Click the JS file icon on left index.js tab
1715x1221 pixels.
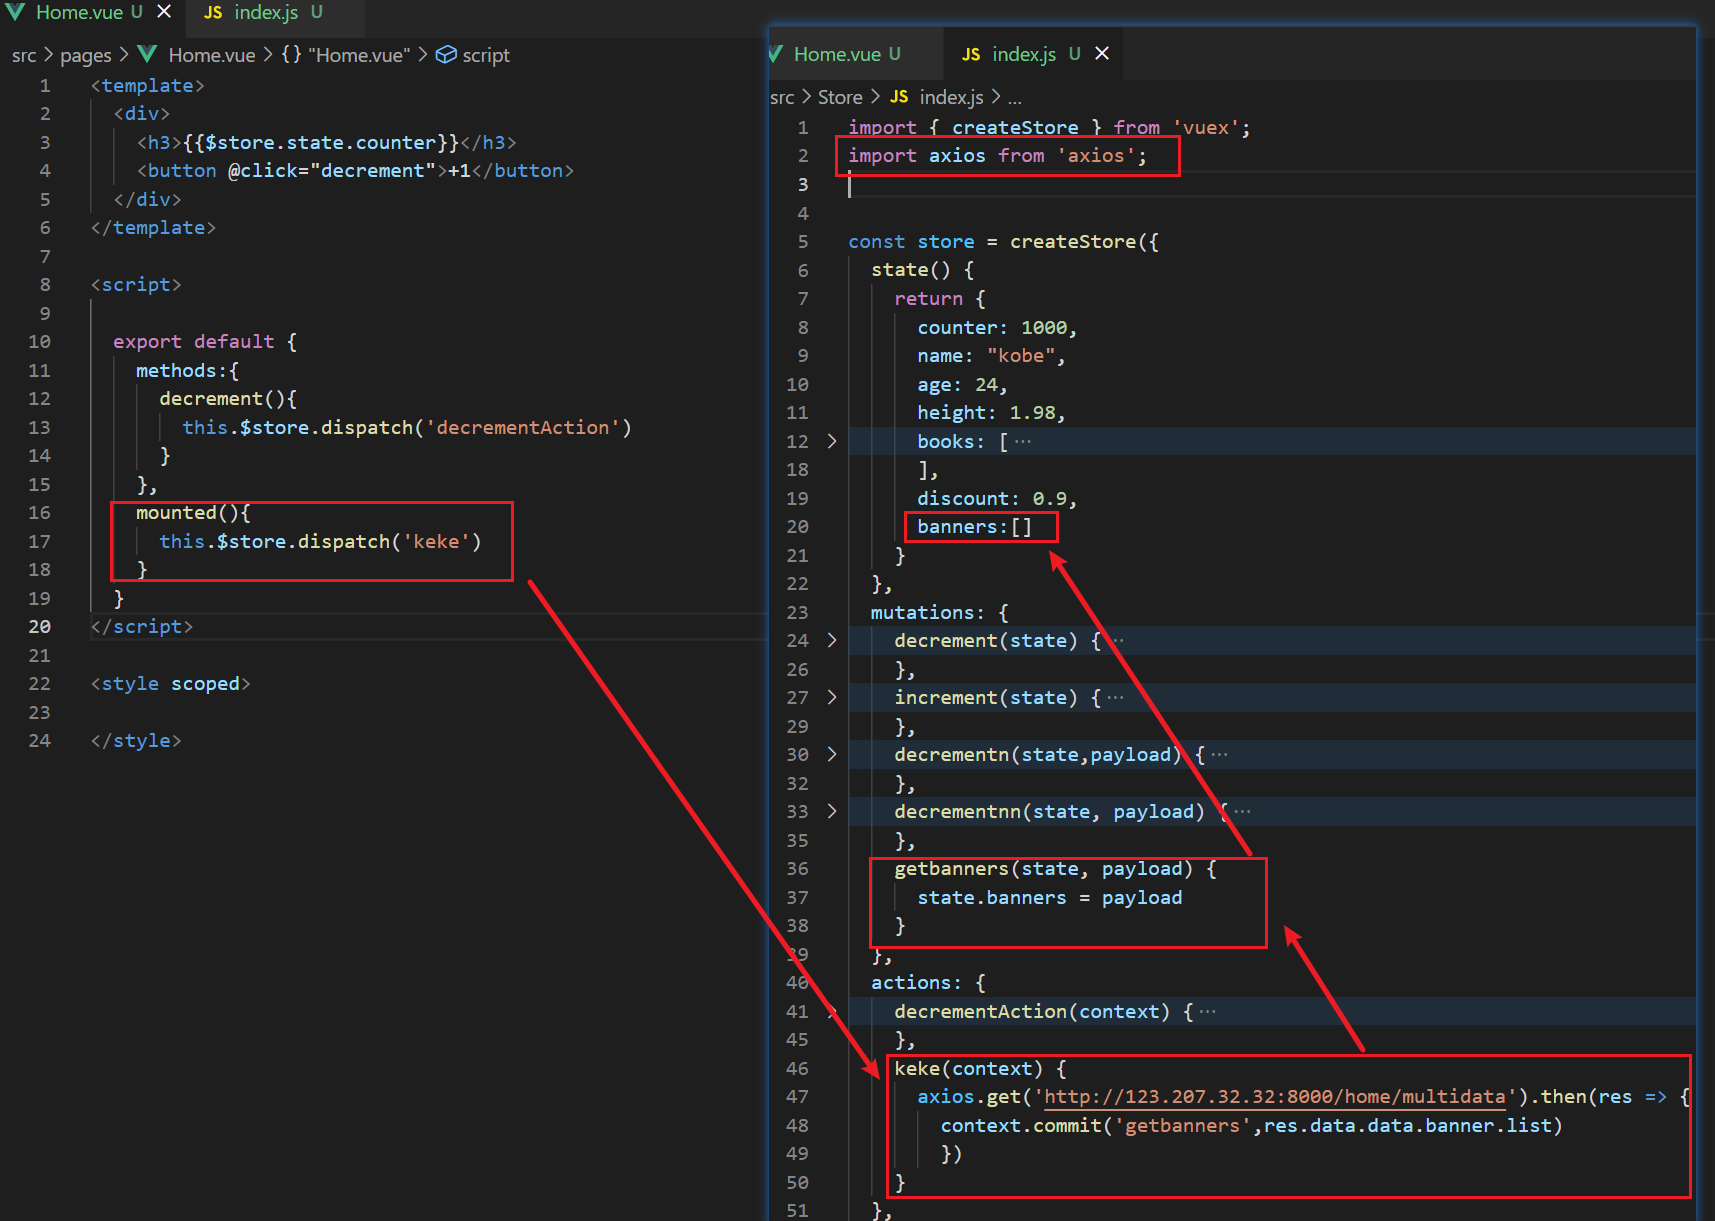(x=213, y=13)
